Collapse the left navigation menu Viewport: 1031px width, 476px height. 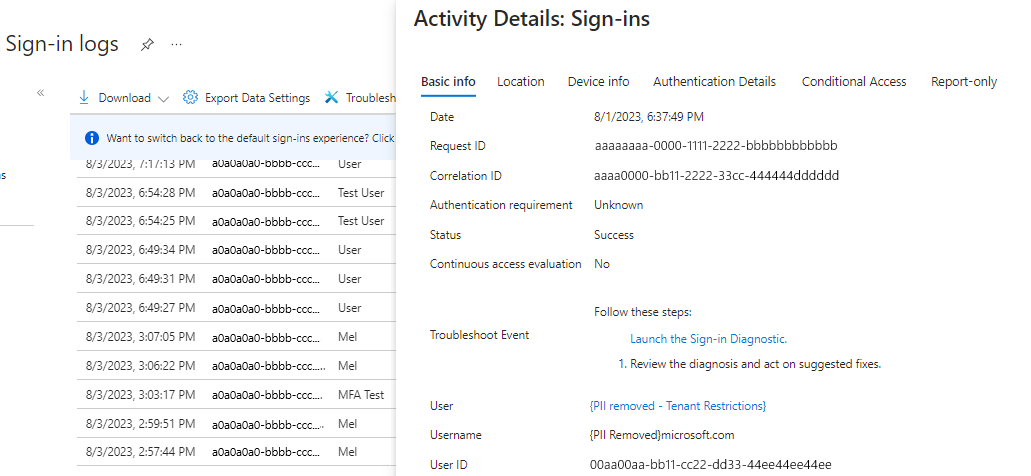[41, 92]
